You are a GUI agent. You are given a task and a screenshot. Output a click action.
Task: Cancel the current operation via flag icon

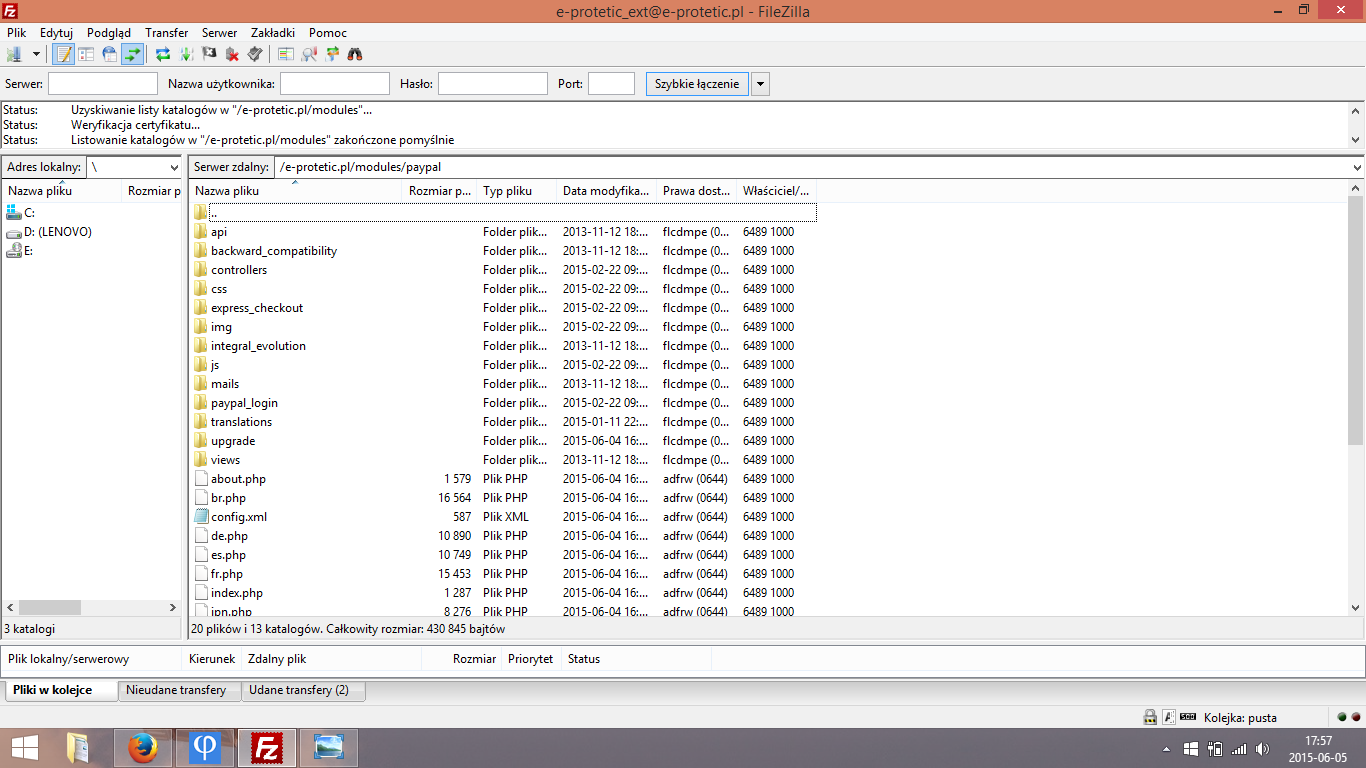click(x=209, y=54)
